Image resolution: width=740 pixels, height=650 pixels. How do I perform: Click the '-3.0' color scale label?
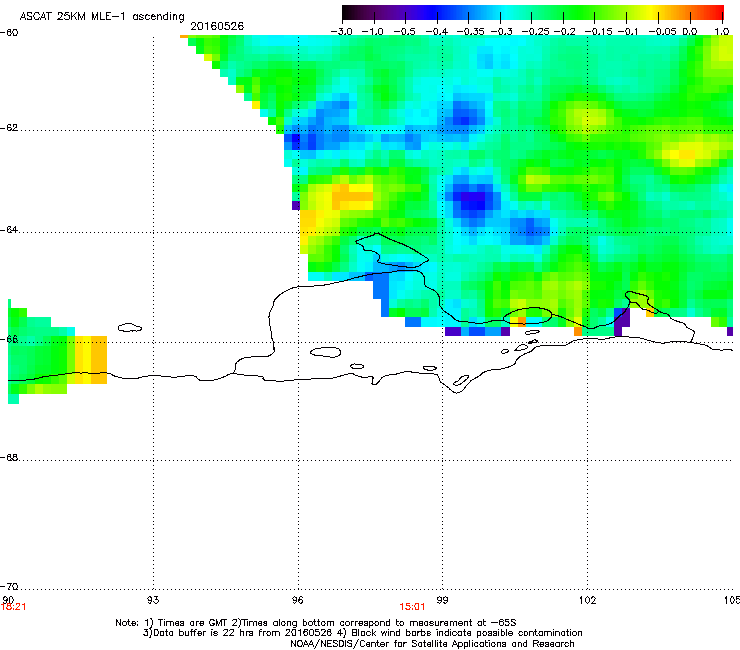(x=341, y=32)
